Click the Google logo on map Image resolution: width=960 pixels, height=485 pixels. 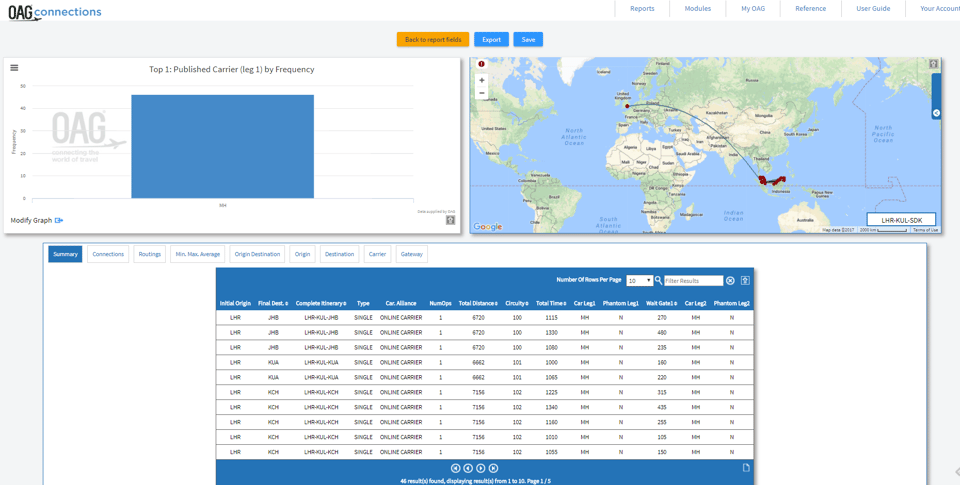click(488, 227)
